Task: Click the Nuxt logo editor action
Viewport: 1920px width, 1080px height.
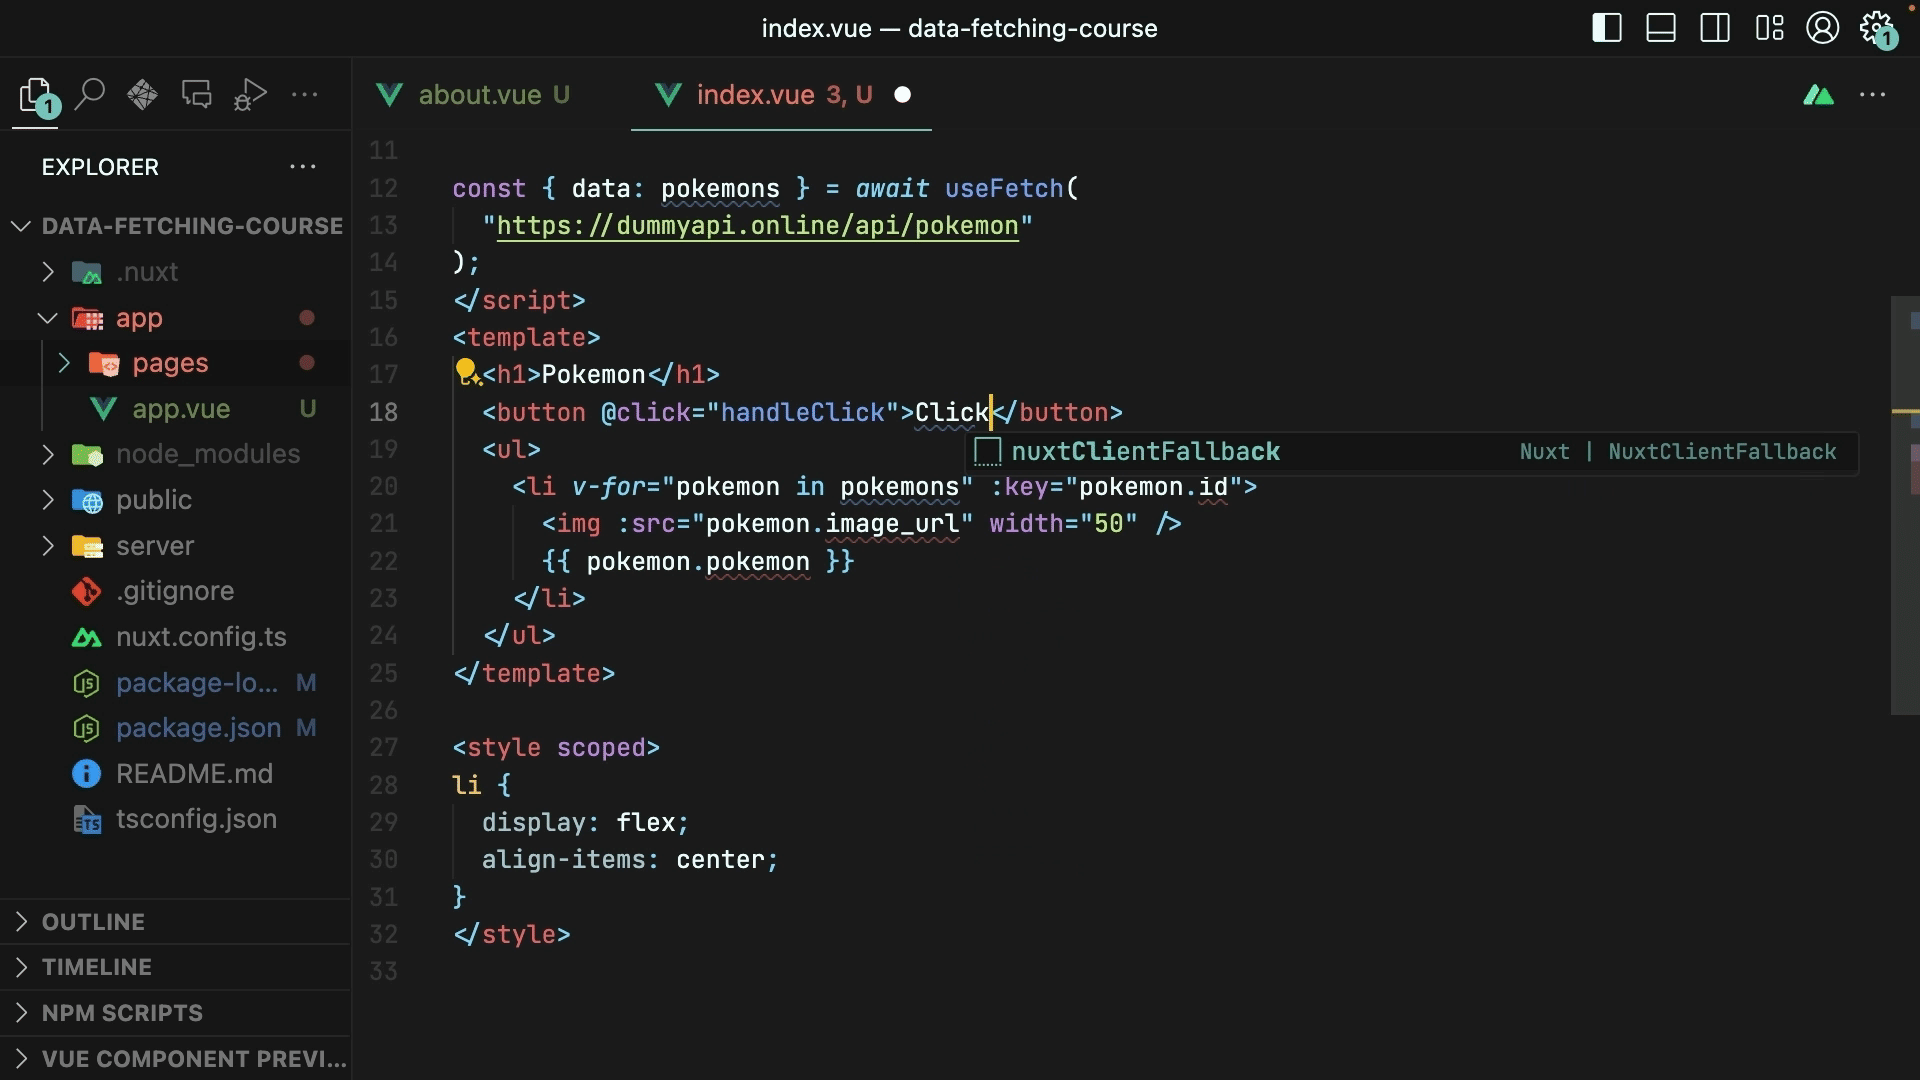Action: point(1819,95)
